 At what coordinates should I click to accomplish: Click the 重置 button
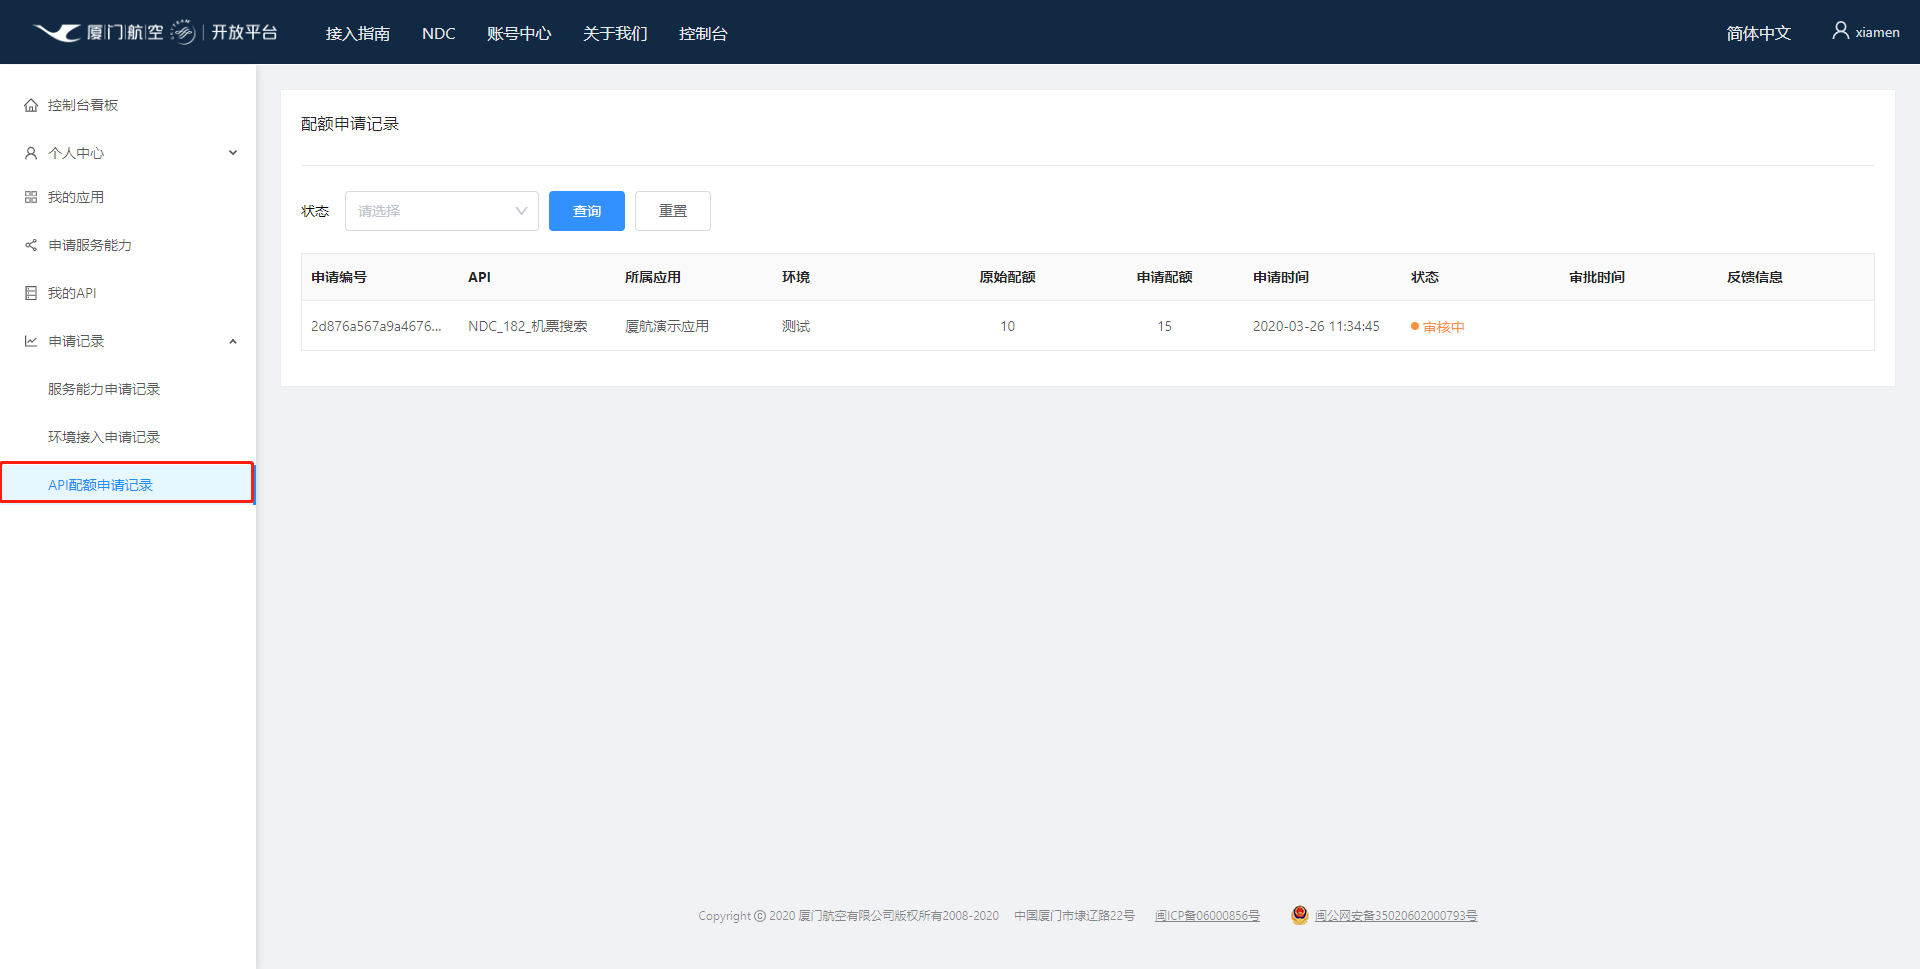point(673,211)
